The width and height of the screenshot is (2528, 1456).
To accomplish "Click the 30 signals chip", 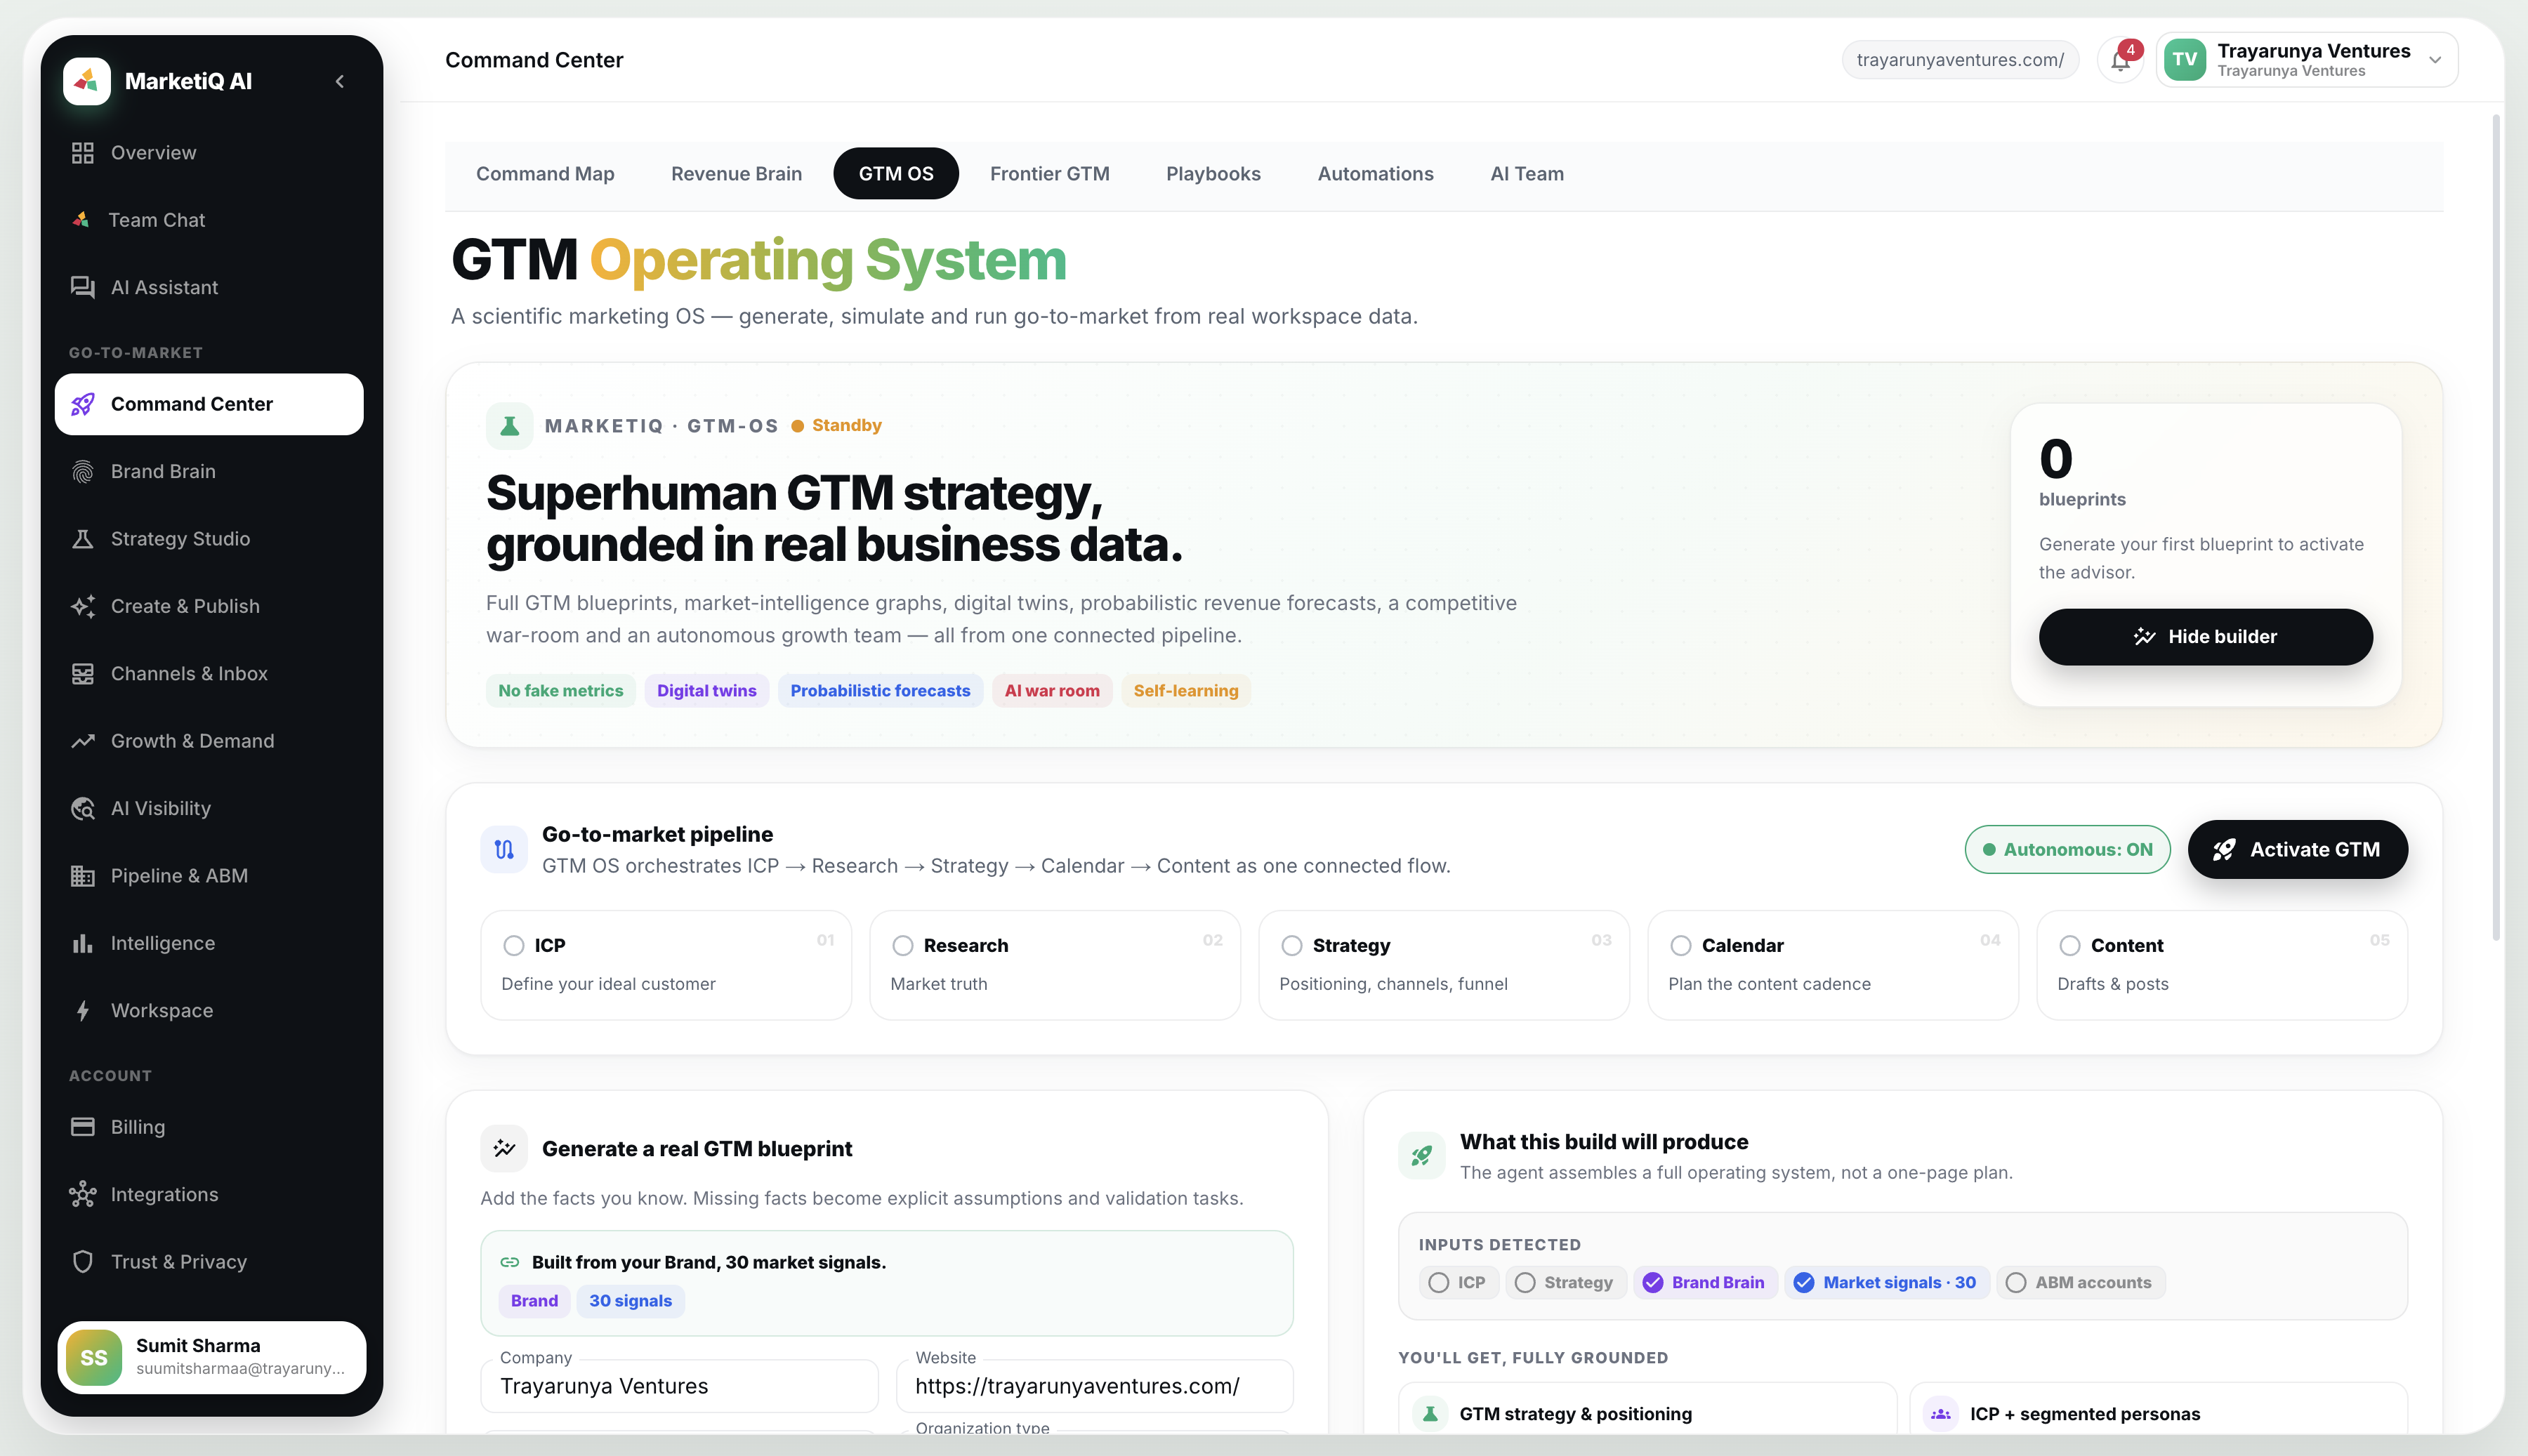I will (x=630, y=1301).
